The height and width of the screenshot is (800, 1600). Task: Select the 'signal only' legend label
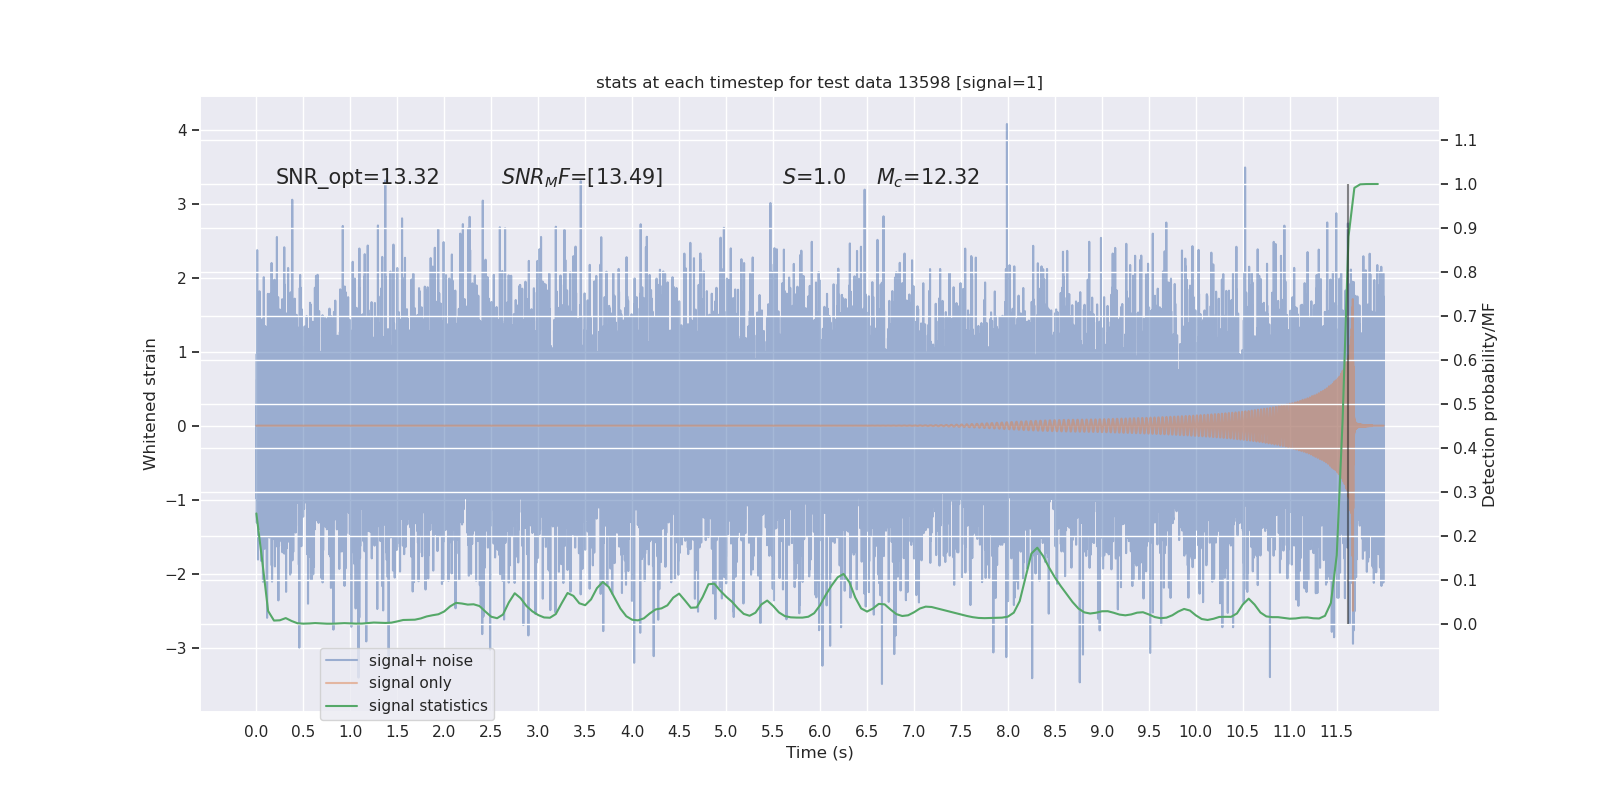[410, 683]
